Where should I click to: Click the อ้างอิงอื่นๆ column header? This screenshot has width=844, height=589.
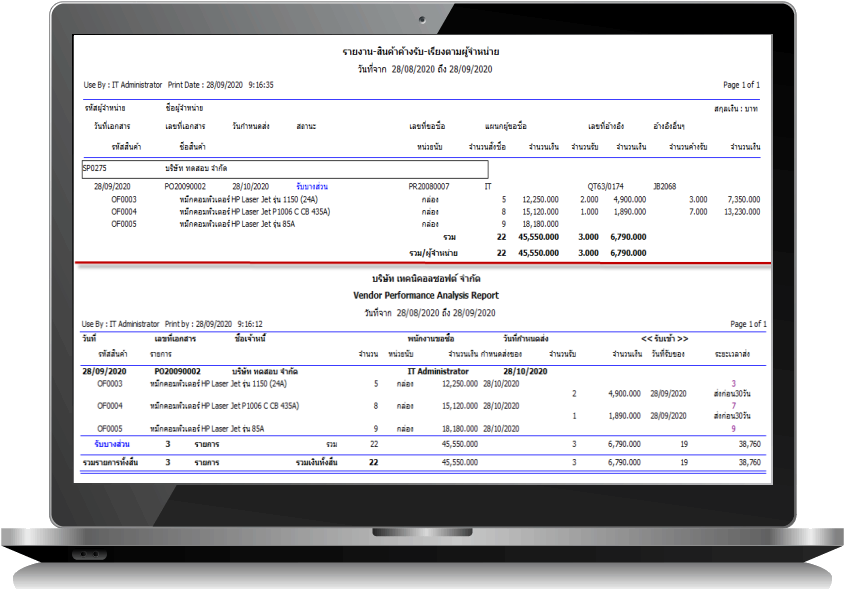(x=669, y=126)
